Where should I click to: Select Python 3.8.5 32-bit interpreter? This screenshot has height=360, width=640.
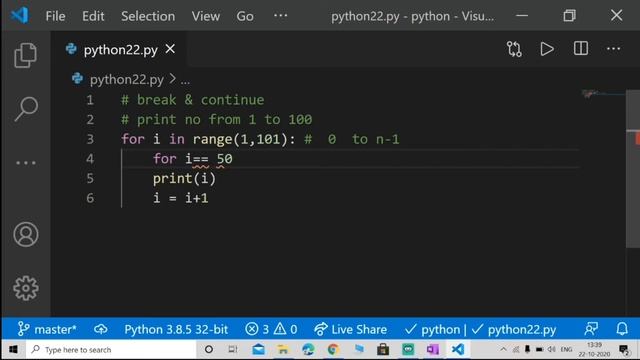coord(176,329)
